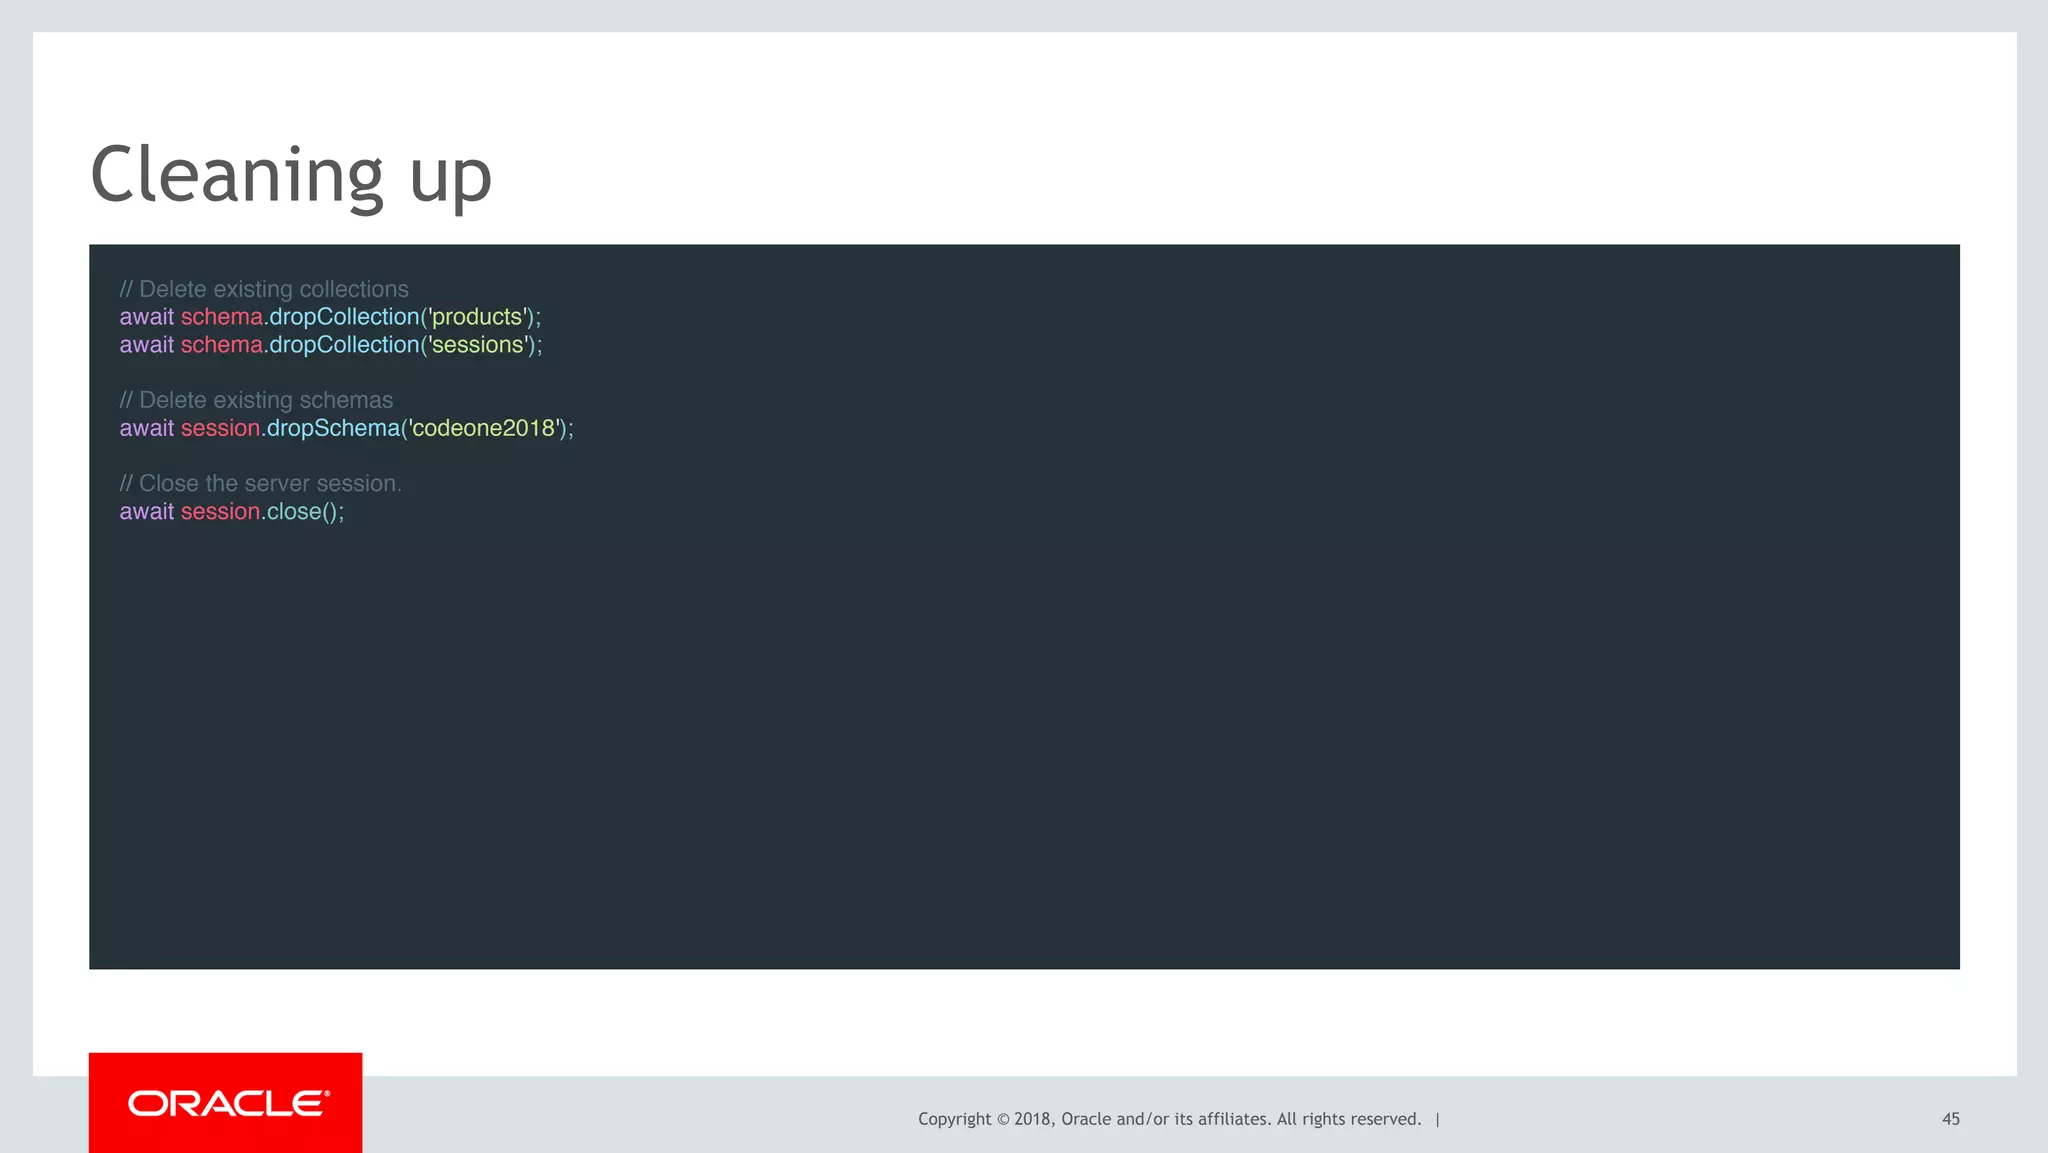
Task: Click the 'products' string in the code
Action: [477, 317]
